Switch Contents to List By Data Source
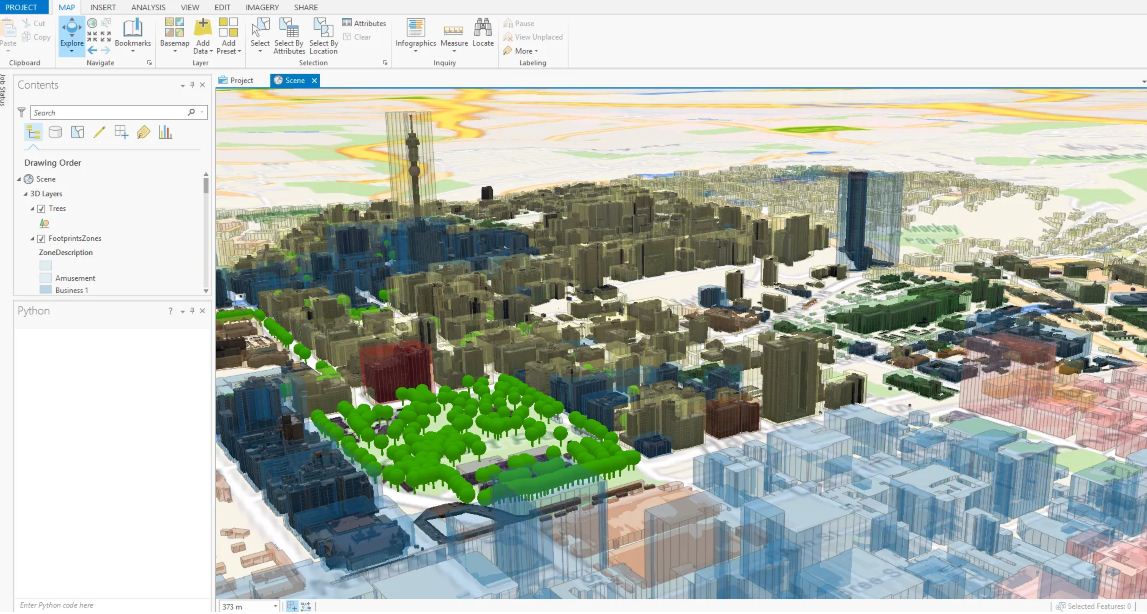 55,132
